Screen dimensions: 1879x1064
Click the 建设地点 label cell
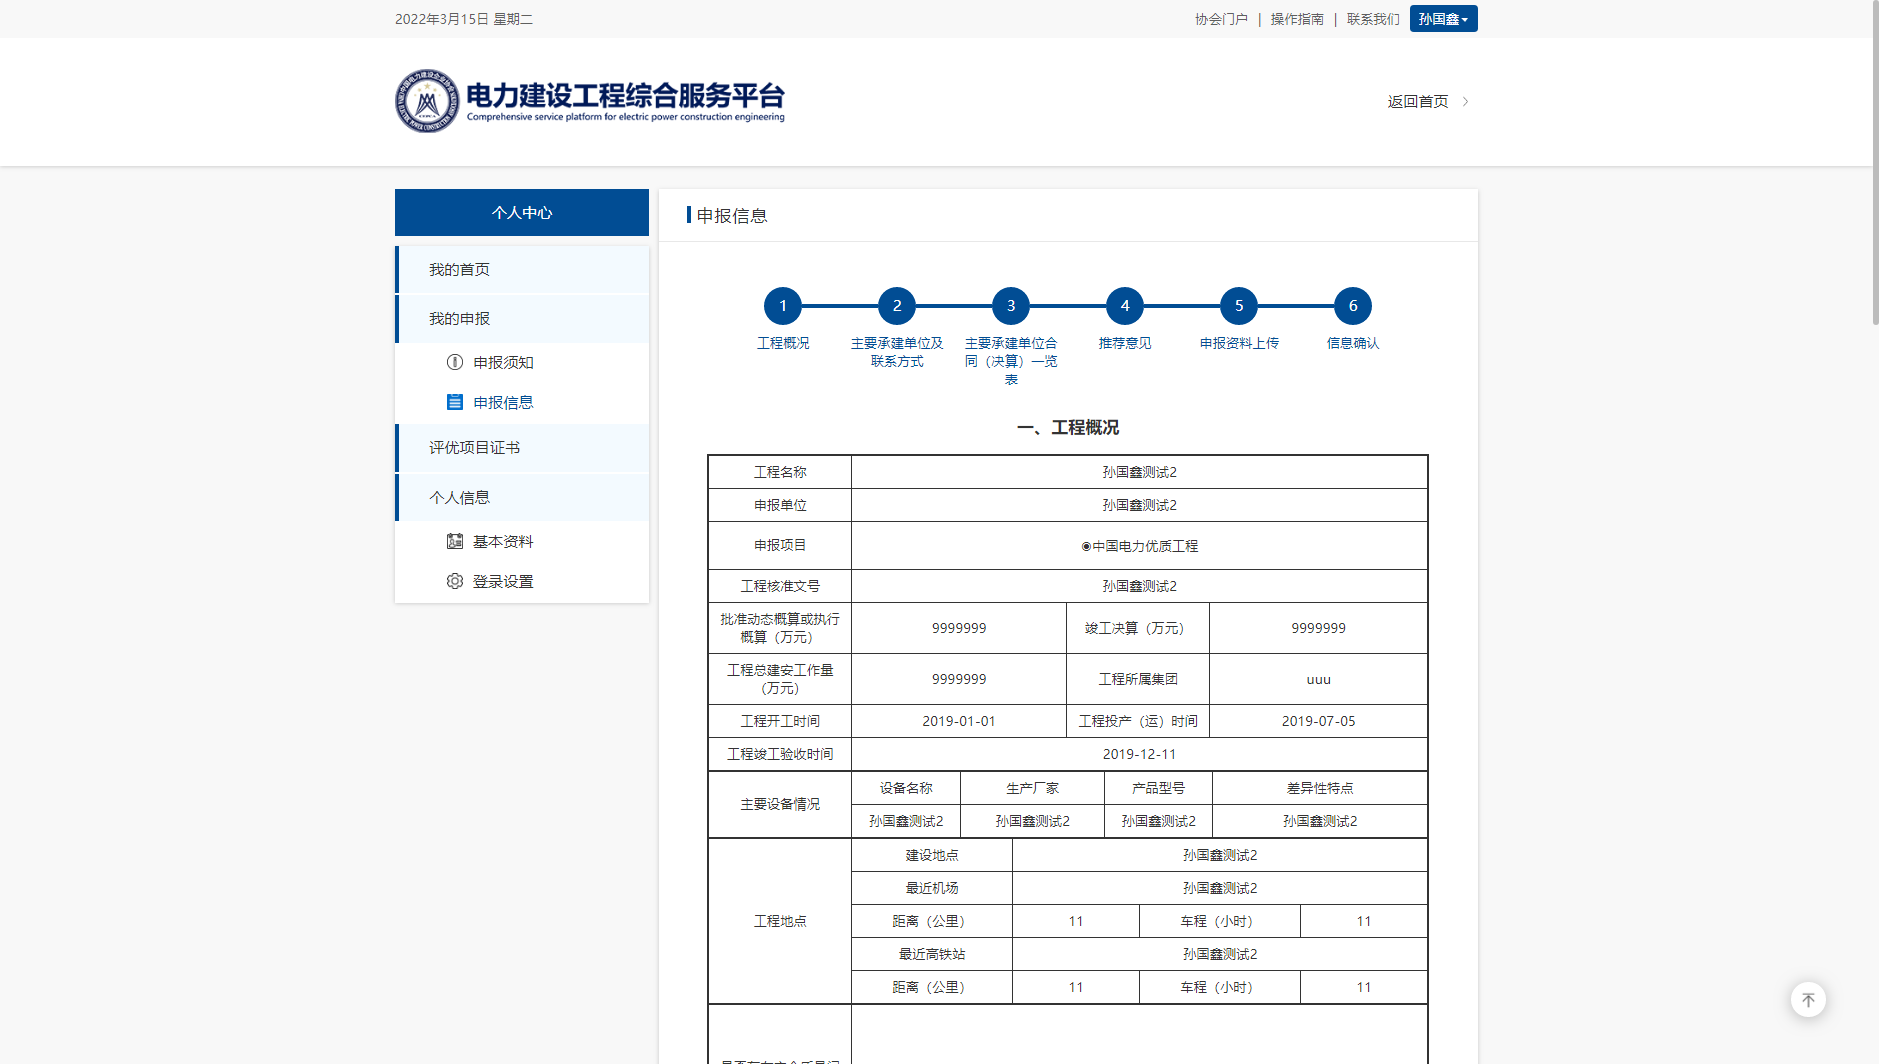(x=932, y=855)
